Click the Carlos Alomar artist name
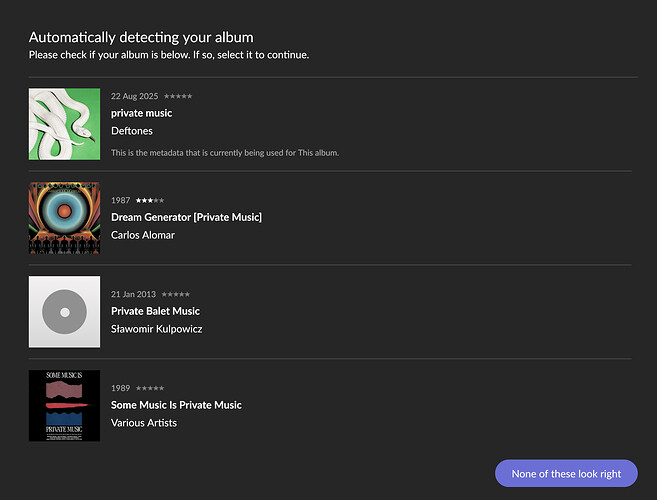The image size is (657, 500). point(143,235)
